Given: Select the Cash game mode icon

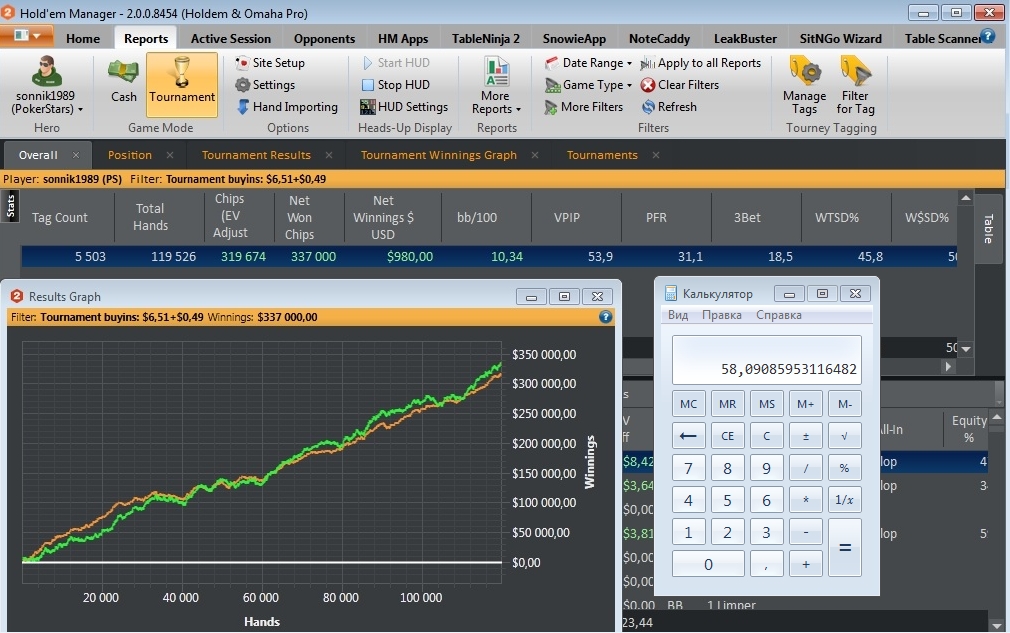Looking at the screenshot, I should [x=124, y=82].
